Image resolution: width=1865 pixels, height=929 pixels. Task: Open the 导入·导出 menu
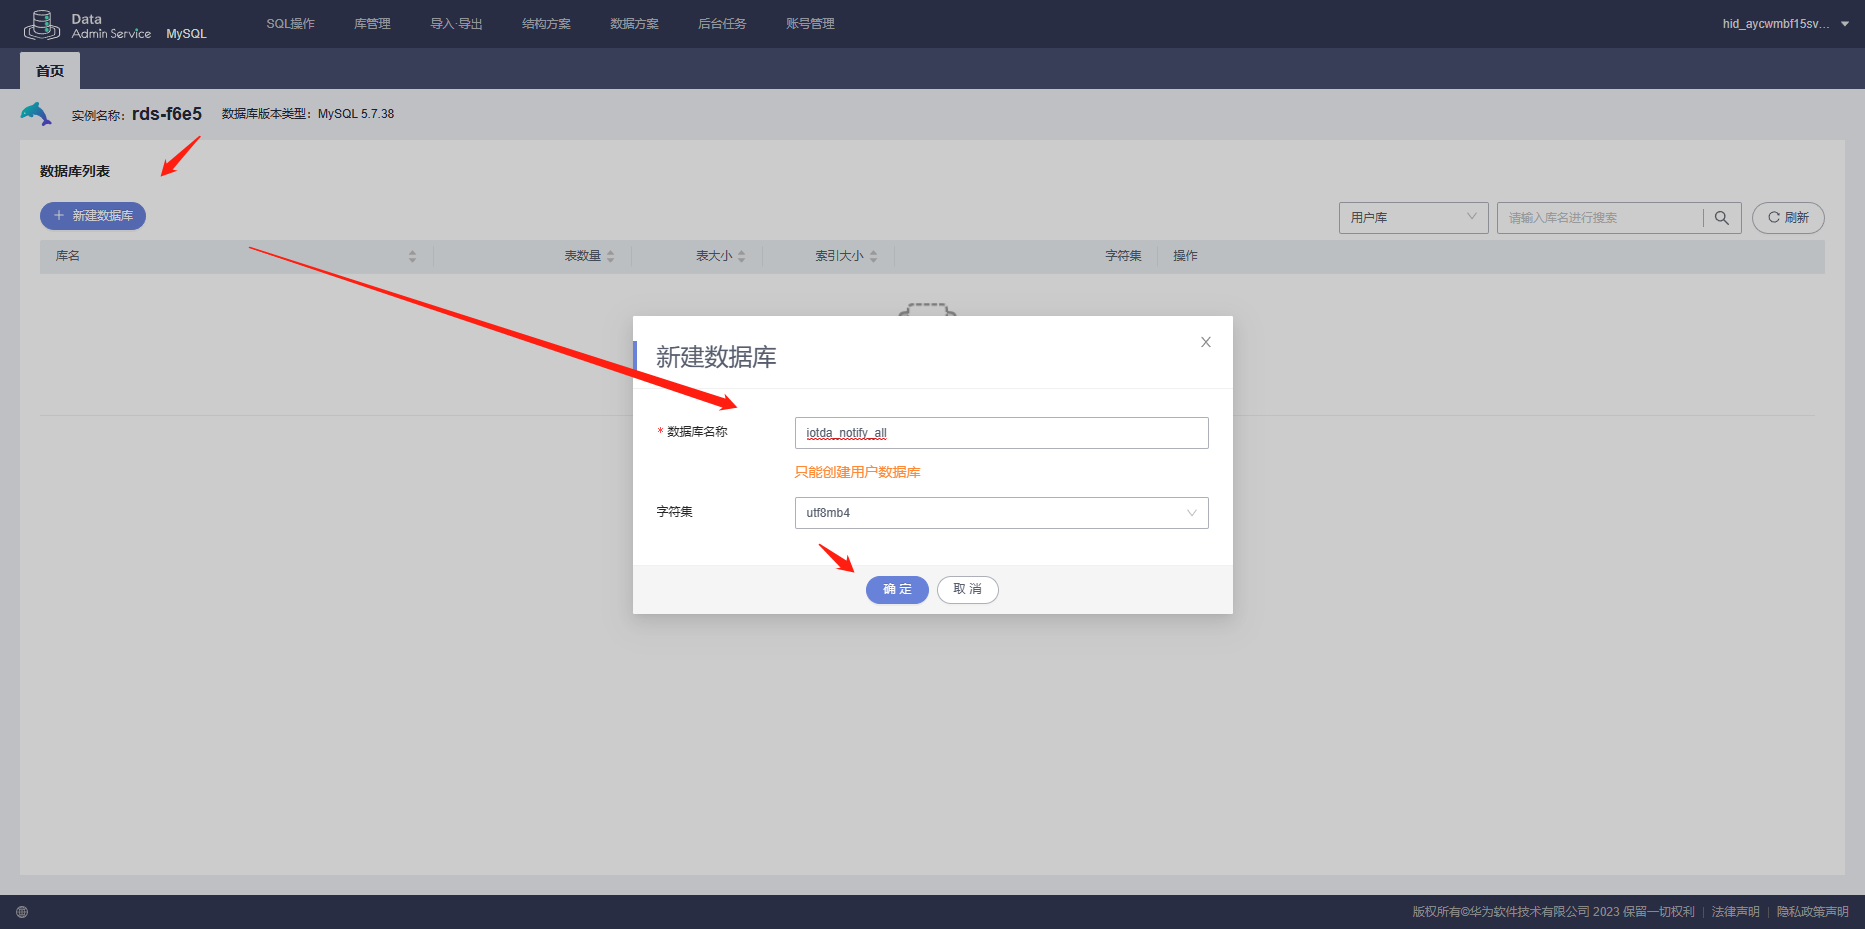pos(456,24)
